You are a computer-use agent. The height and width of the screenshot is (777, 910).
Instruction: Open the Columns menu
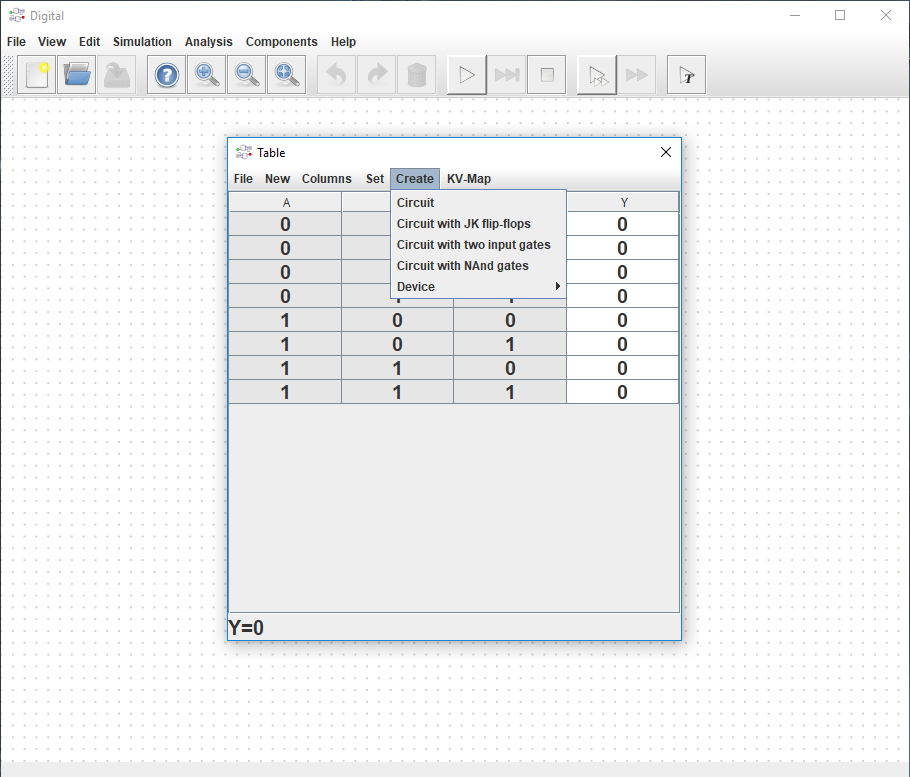coord(326,179)
